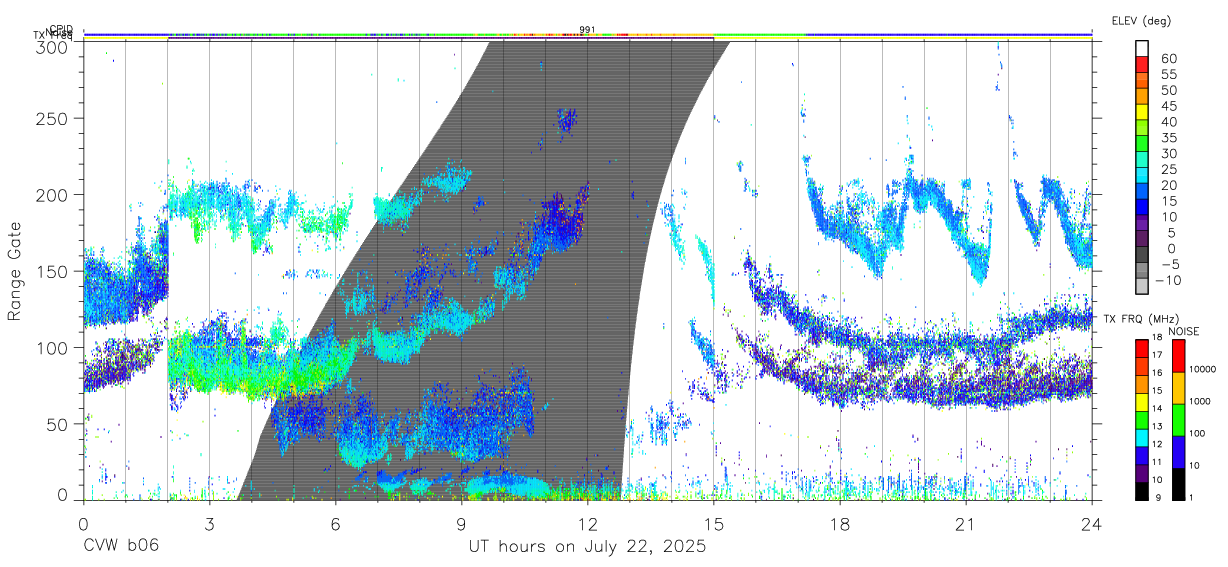Click the overlapping CPID/TX Freq labels at top left
This screenshot has width=1228, height=567.
coord(54,33)
